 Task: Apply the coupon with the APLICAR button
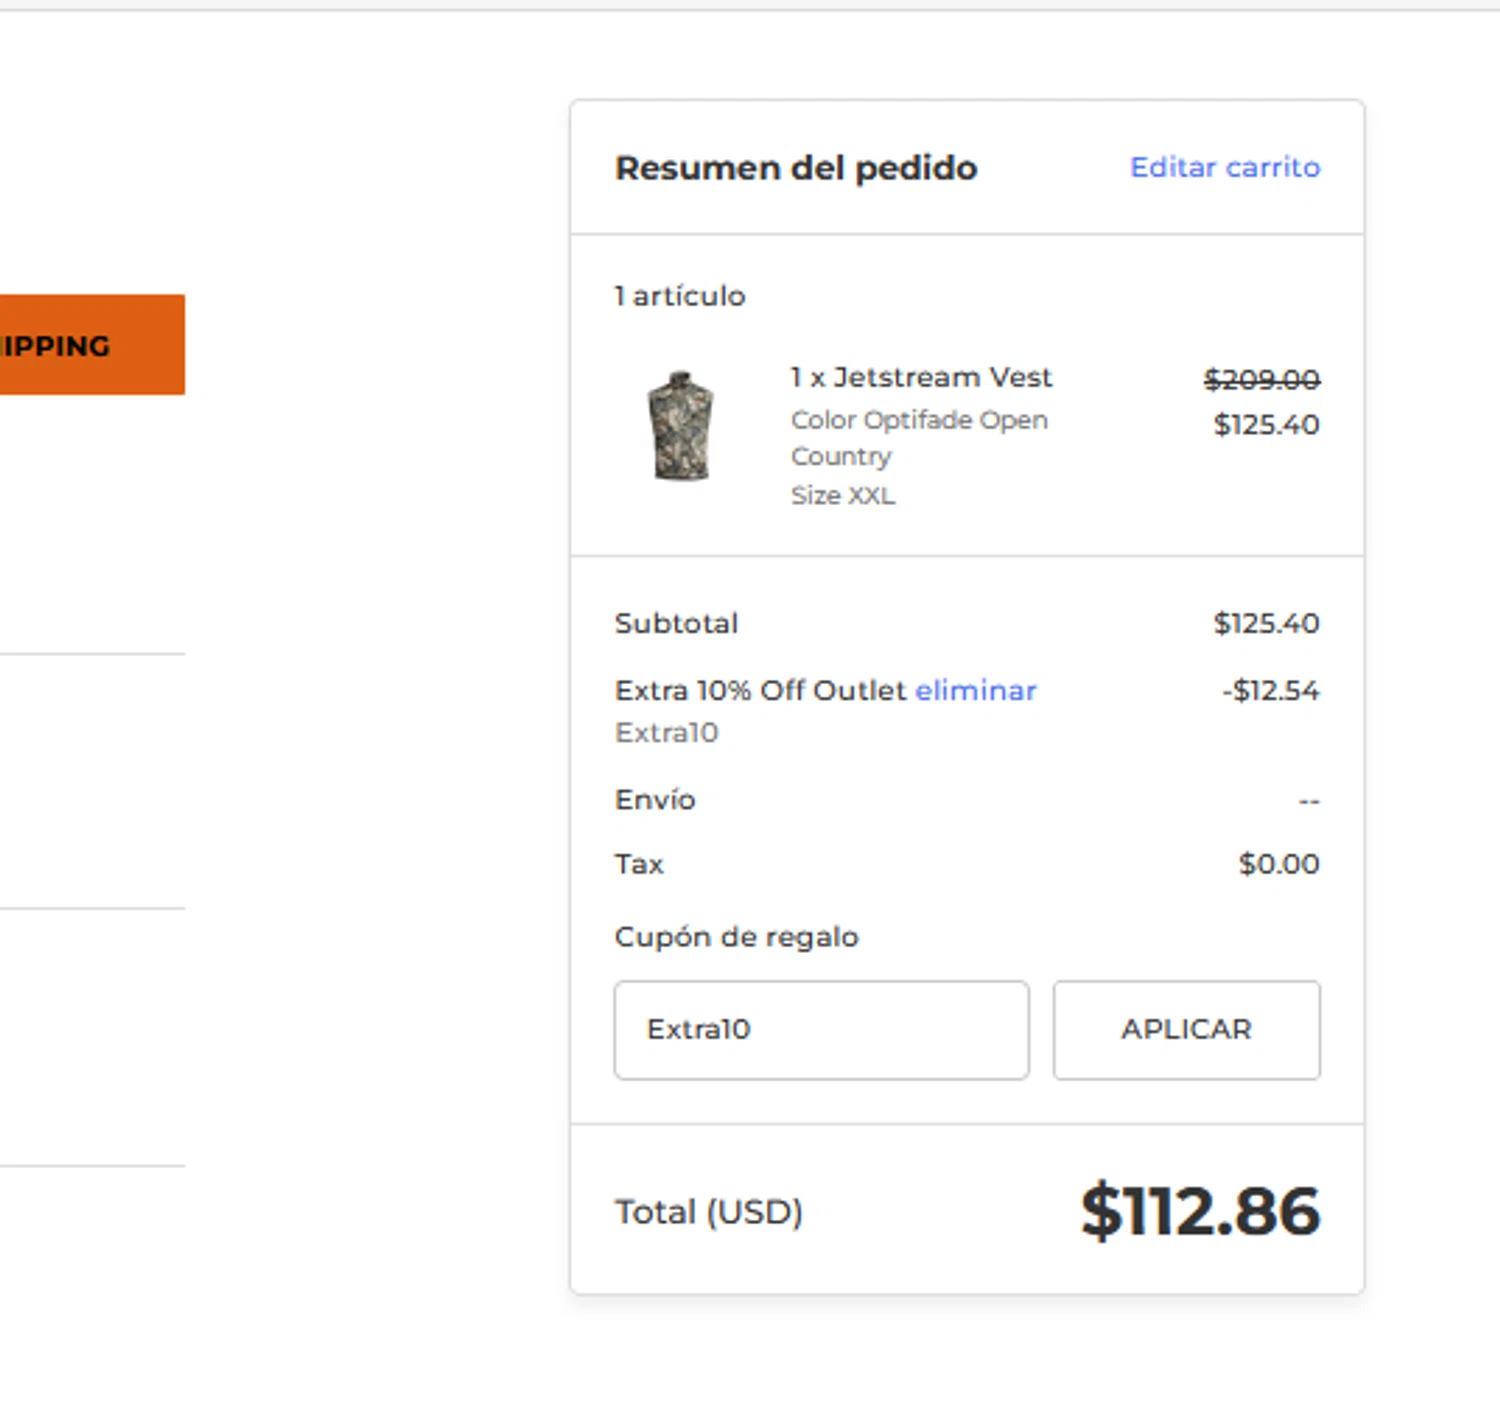[1186, 1029]
